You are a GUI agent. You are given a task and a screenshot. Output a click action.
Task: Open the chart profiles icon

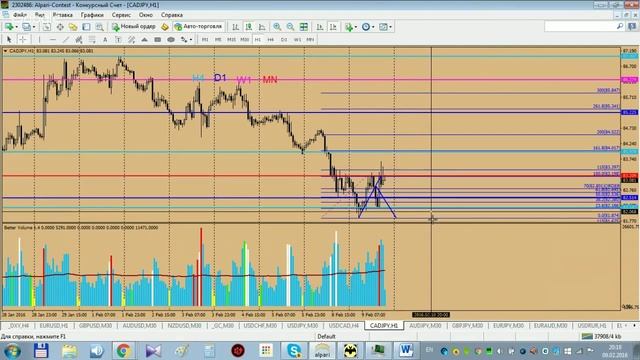click(x=26, y=27)
